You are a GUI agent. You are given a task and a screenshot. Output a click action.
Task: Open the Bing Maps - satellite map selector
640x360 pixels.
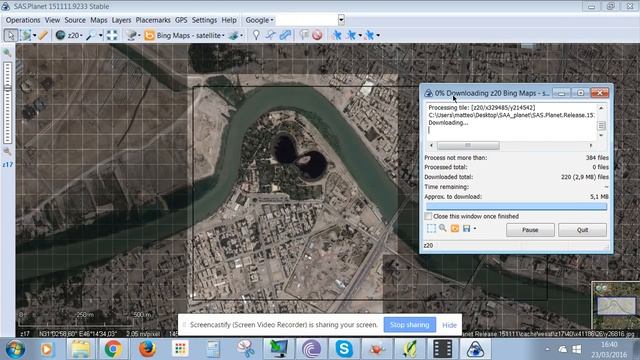pyautogui.click(x=185, y=36)
